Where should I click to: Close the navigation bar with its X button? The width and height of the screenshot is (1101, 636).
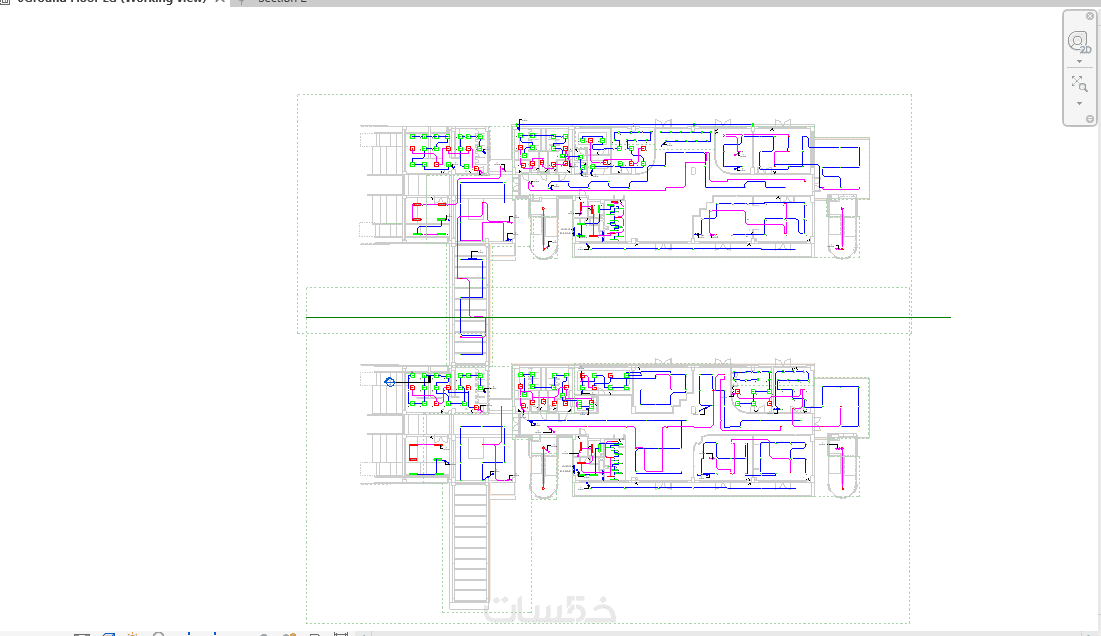coord(1090,16)
